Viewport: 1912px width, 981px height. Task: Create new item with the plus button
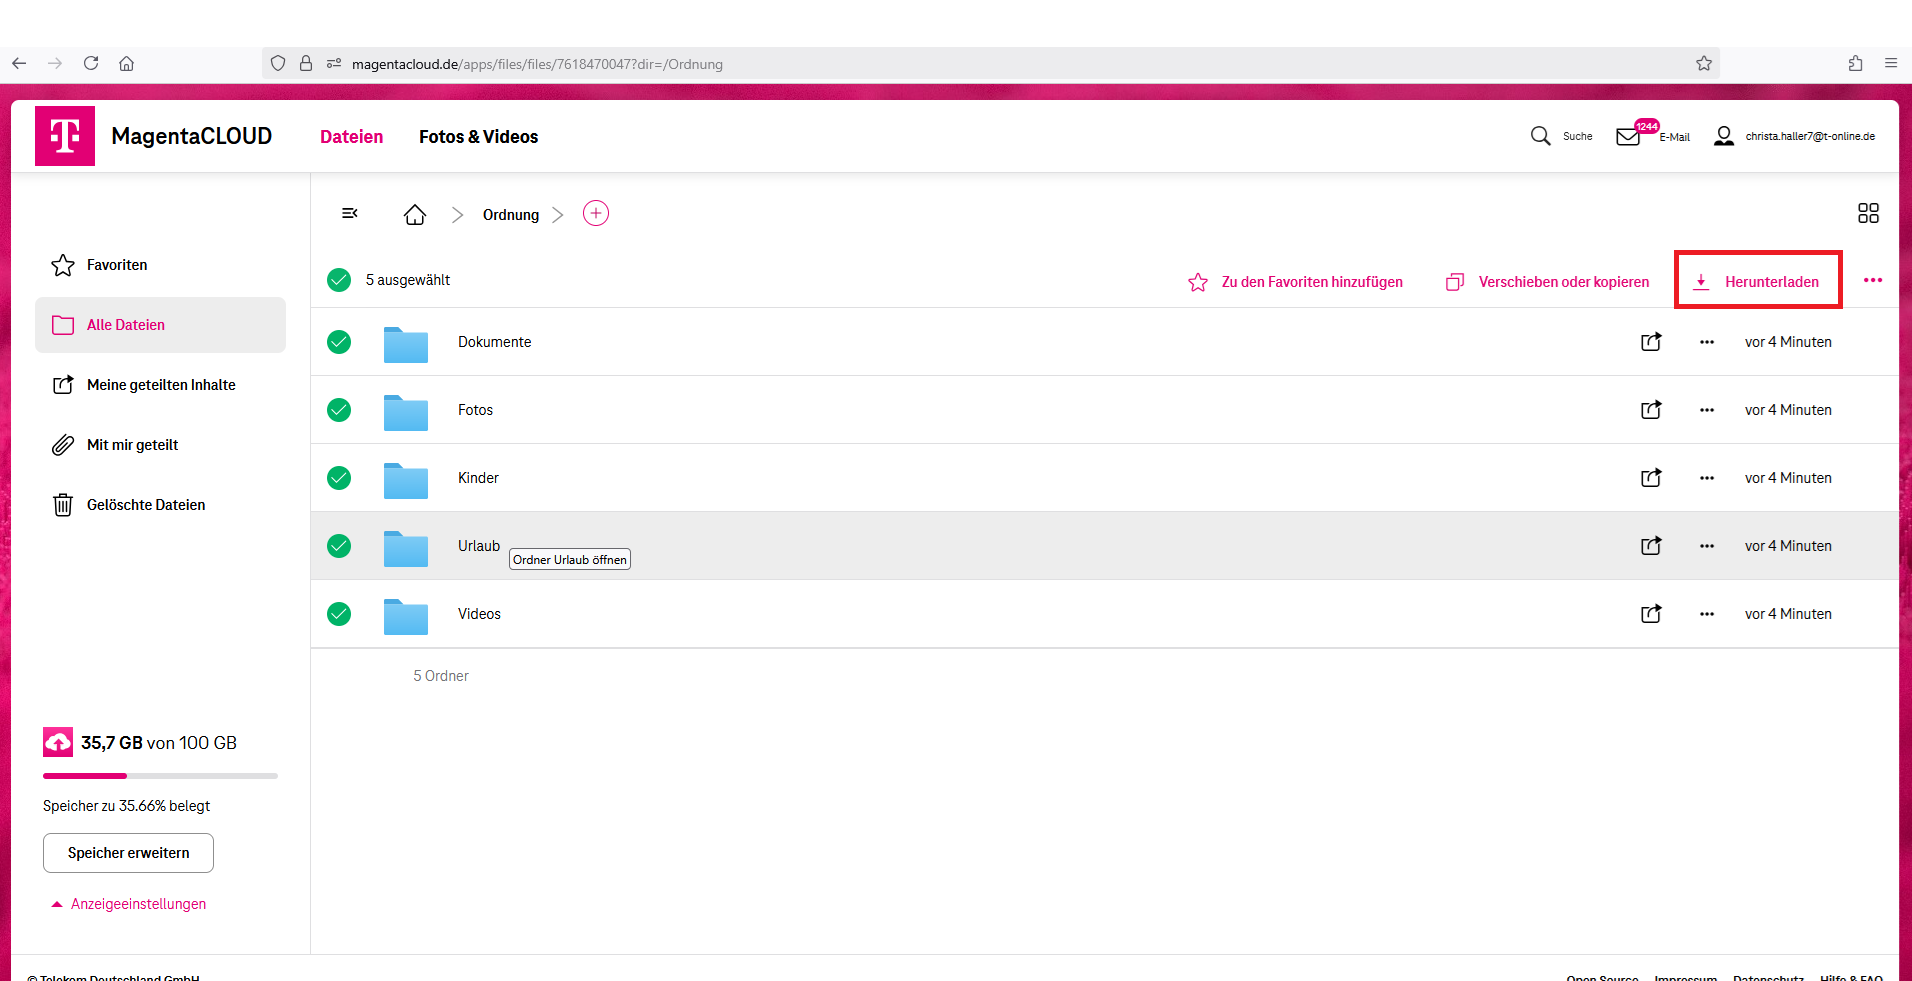click(596, 213)
